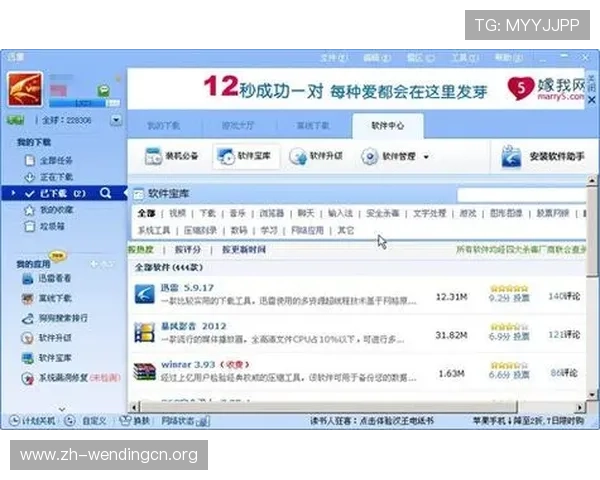Click the 迅雷 5.9.17 app icon

[x=145, y=294]
